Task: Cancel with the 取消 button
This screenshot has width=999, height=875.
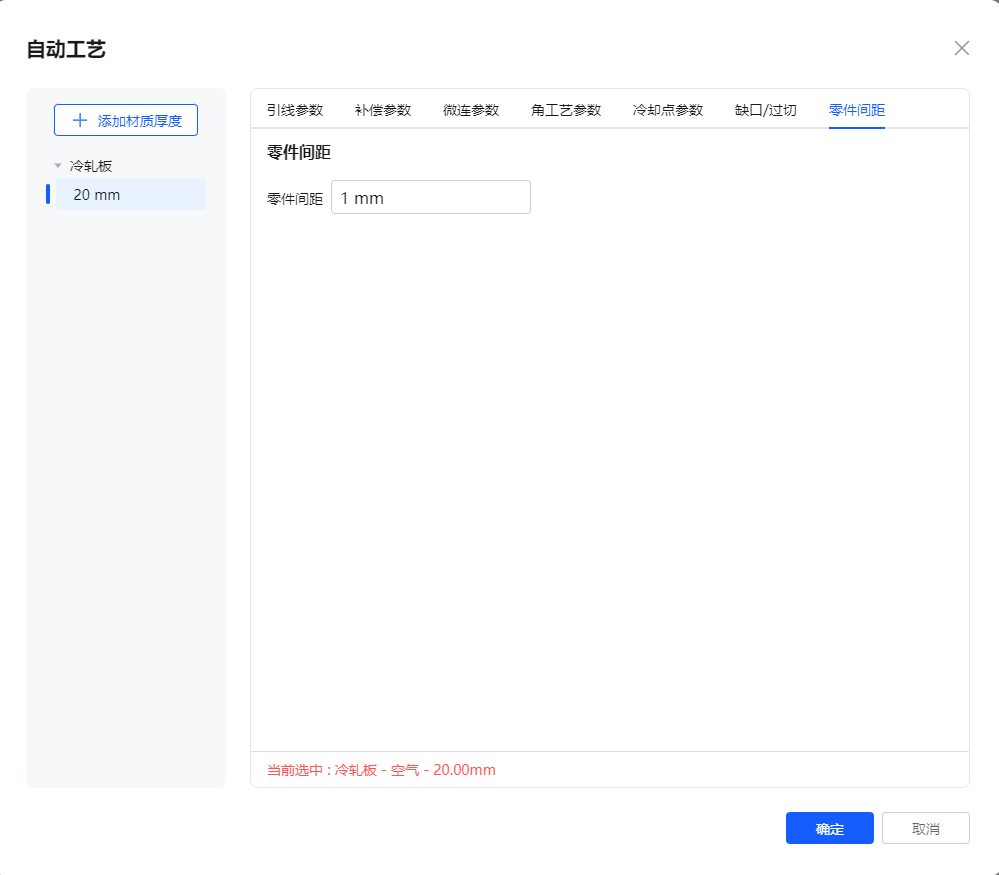Action: pos(926,828)
